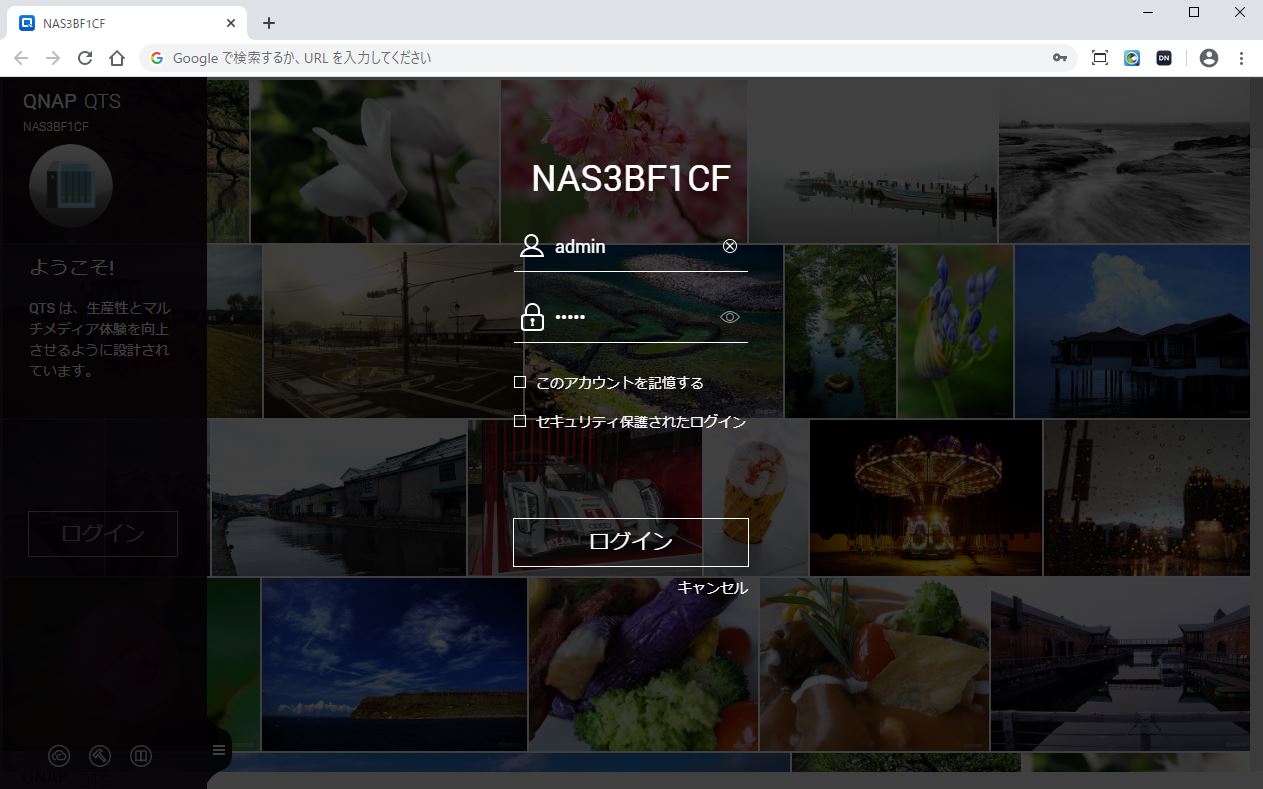Viewport: 1263px width, 789px height.
Task: Open the myQNAPcloud cloud icon in sidebar
Action: click(59, 756)
